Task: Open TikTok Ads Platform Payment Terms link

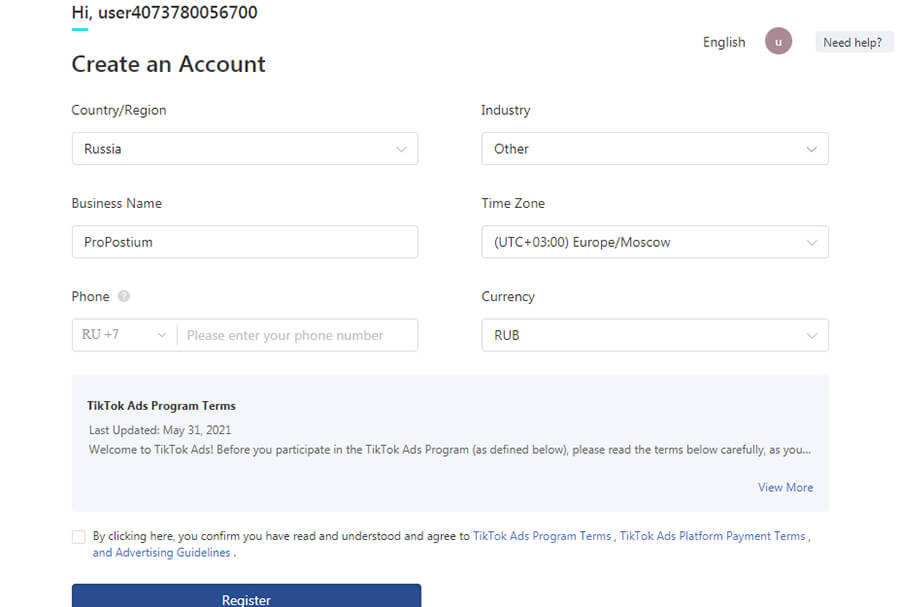Action: point(712,536)
